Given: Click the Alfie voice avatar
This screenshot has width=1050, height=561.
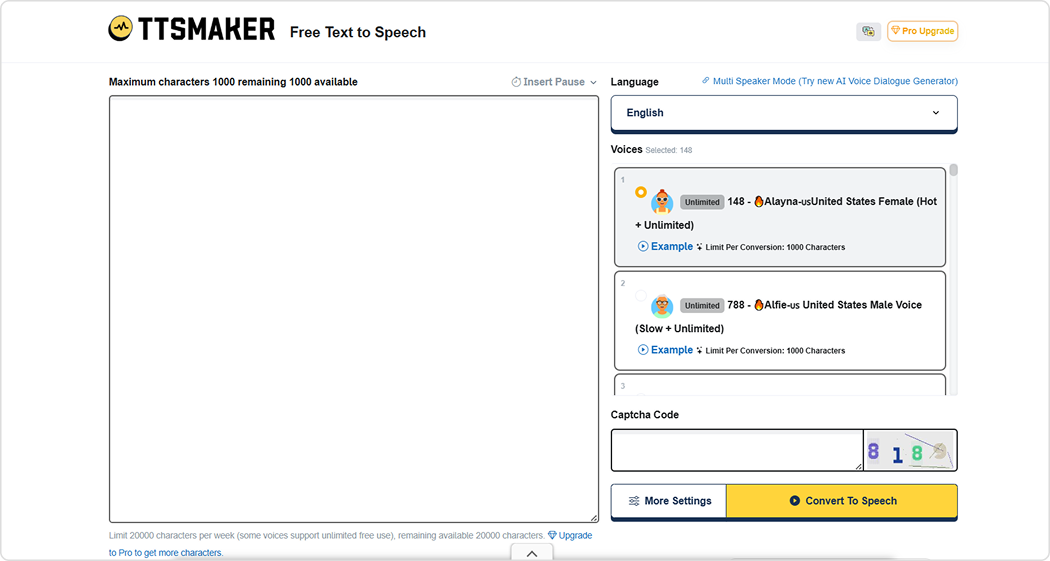Looking at the screenshot, I should click(x=661, y=306).
